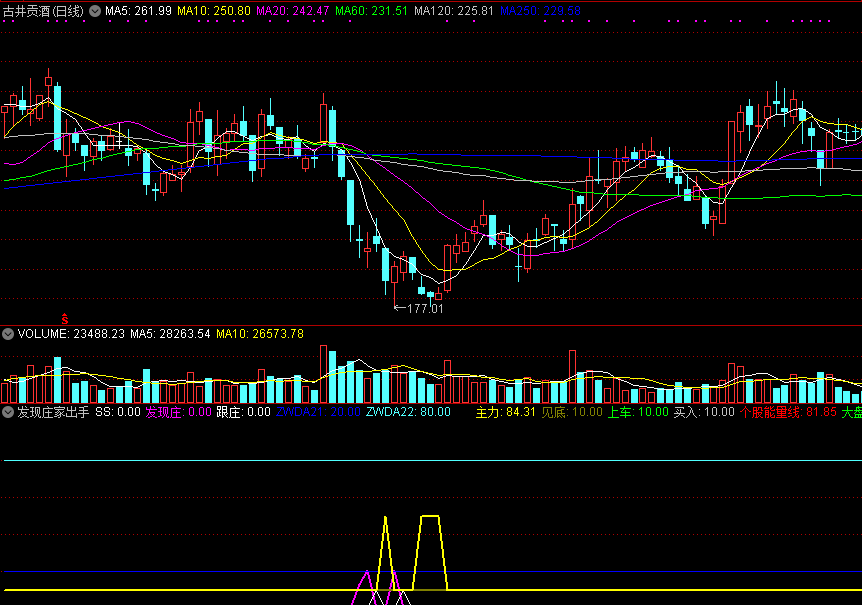Select the MA10: 250.80 label

tap(213, 11)
